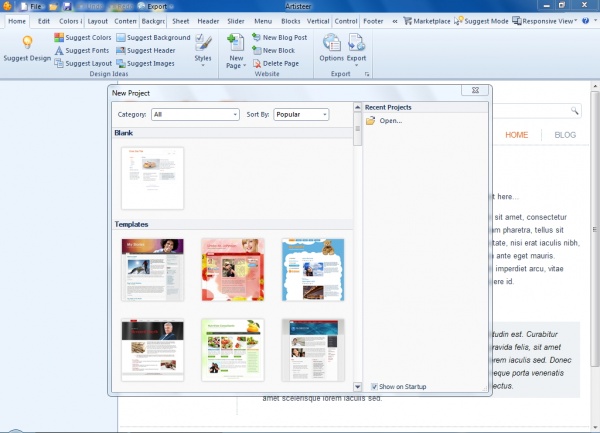Click the folder Open icon in title bar

click(54, 6)
